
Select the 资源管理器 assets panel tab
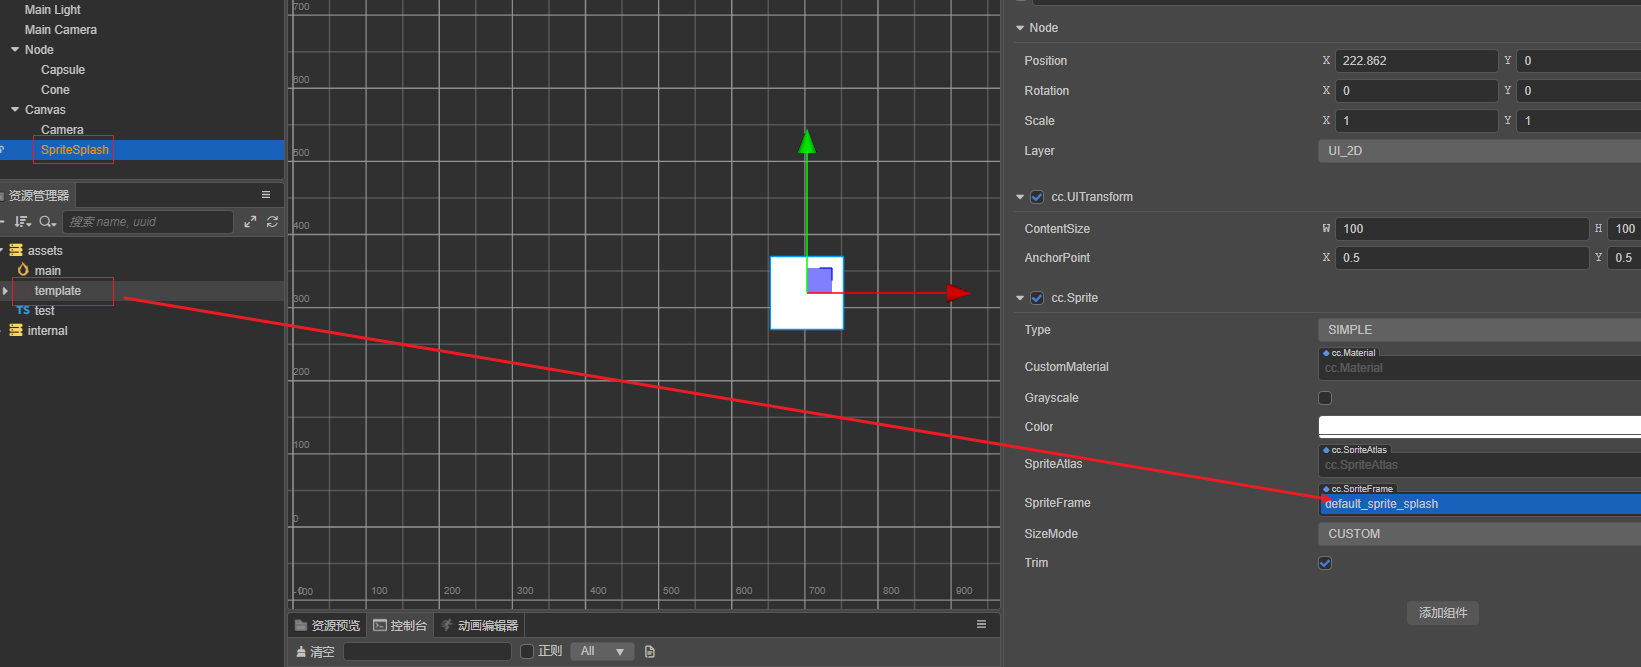(38, 195)
